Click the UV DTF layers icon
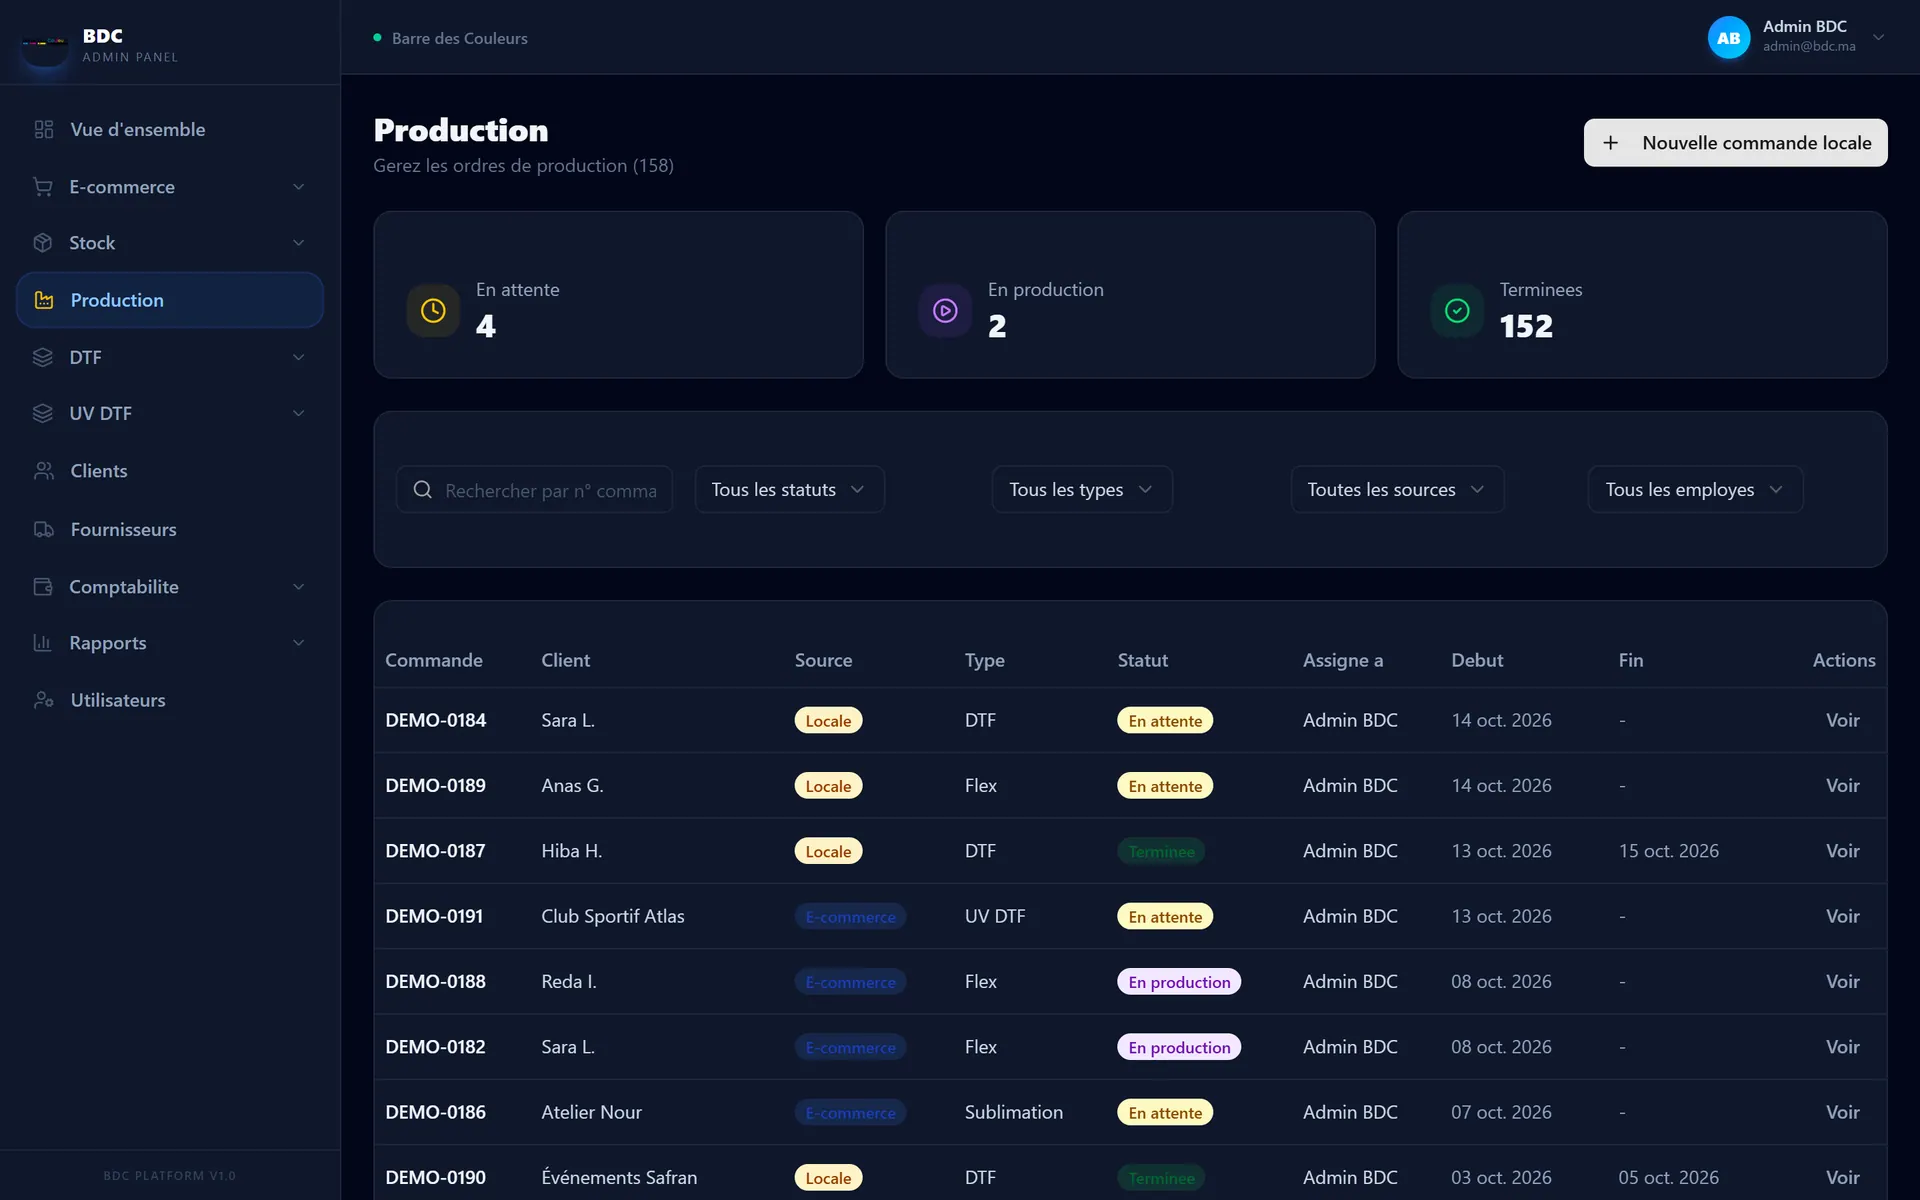The width and height of the screenshot is (1920, 1200). click(43, 413)
